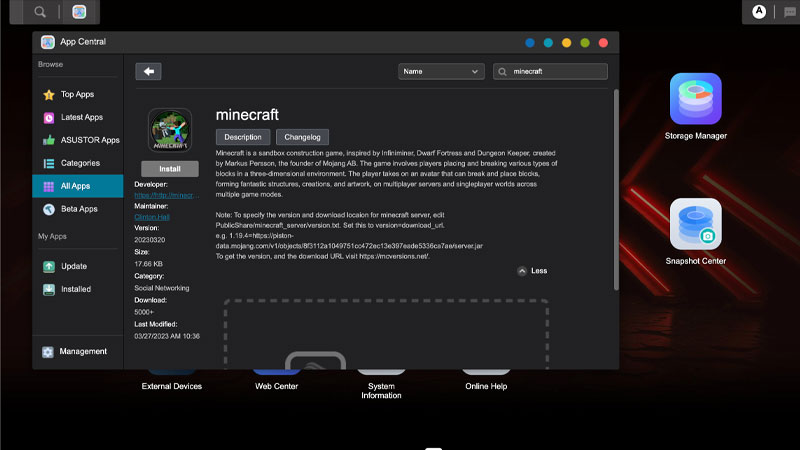This screenshot has width=800, height=450.
Task: Open the Storage Manager desktop icon
Action: 695,100
